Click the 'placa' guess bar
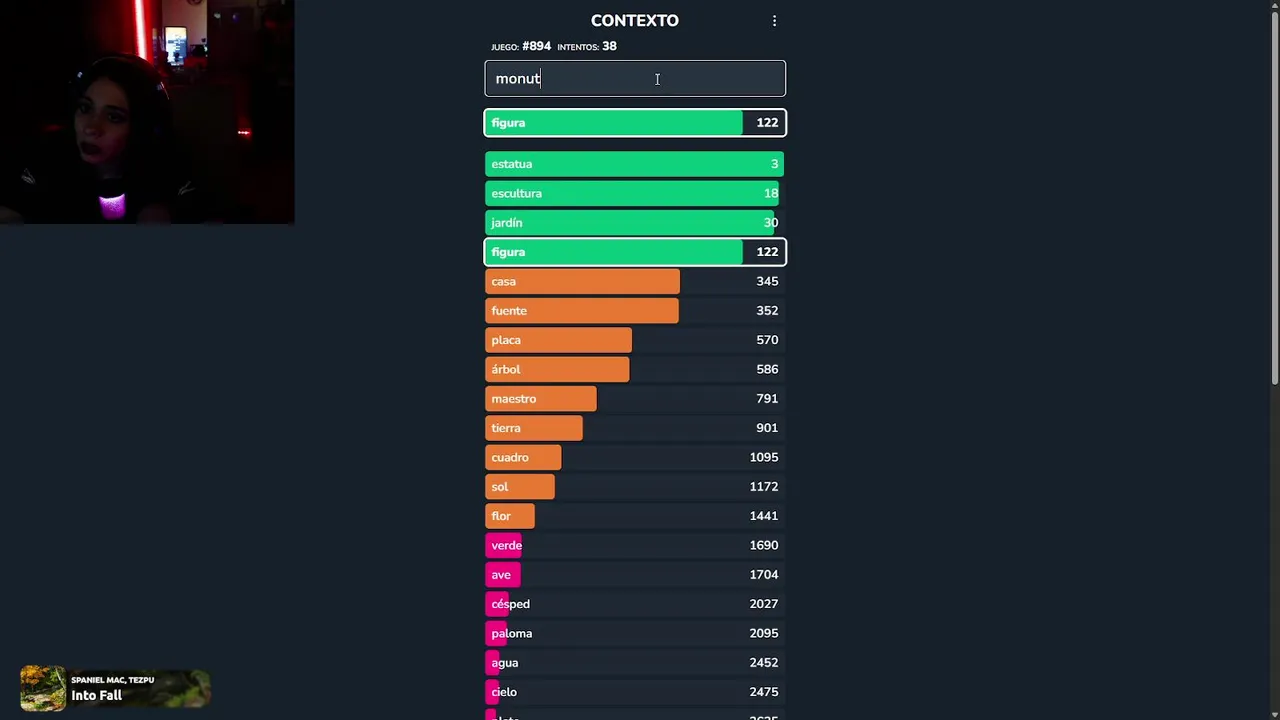 click(558, 340)
